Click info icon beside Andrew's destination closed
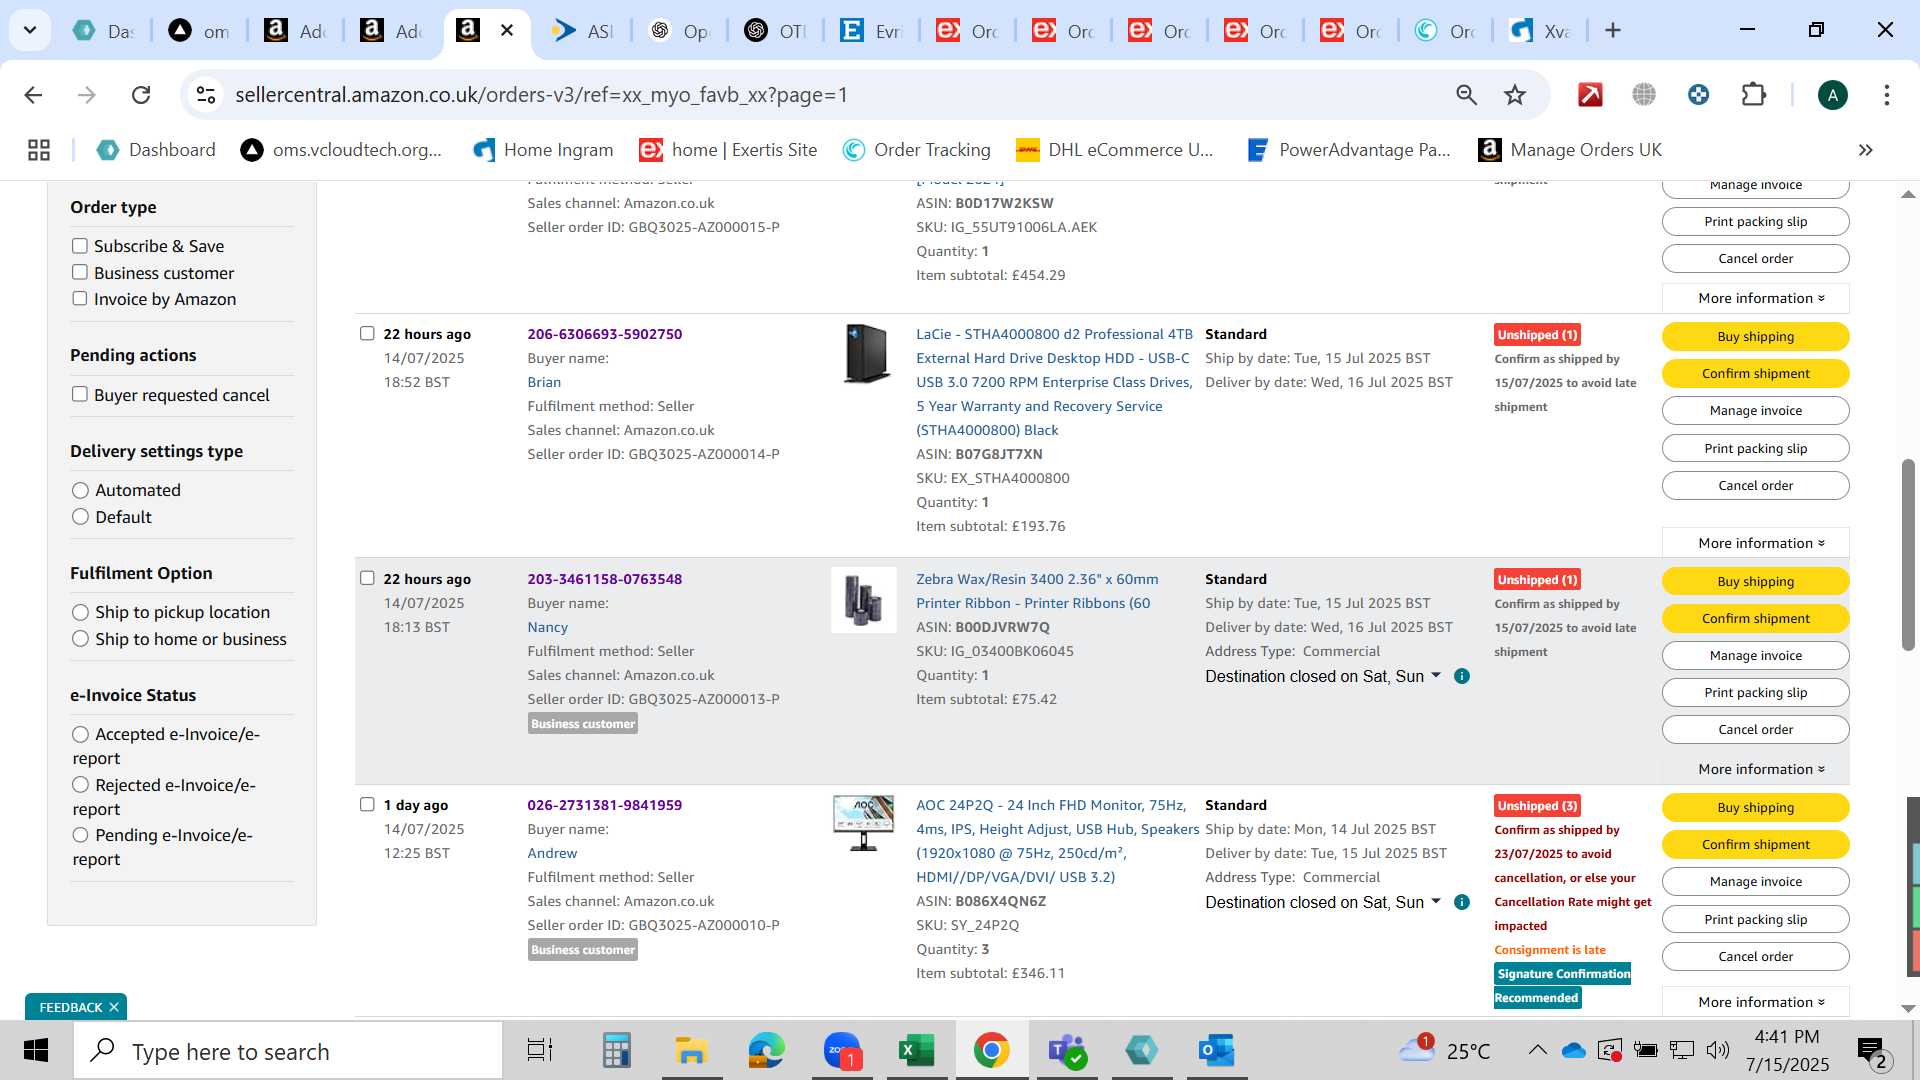Viewport: 1920px width, 1080px height. [x=1461, y=902]
